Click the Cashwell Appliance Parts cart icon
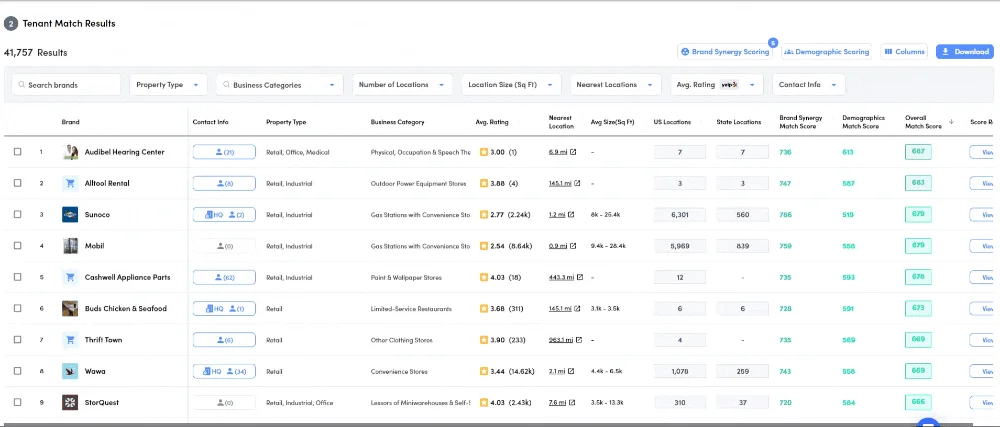Screen dimensions: 1000x427 tap(70, 277)
